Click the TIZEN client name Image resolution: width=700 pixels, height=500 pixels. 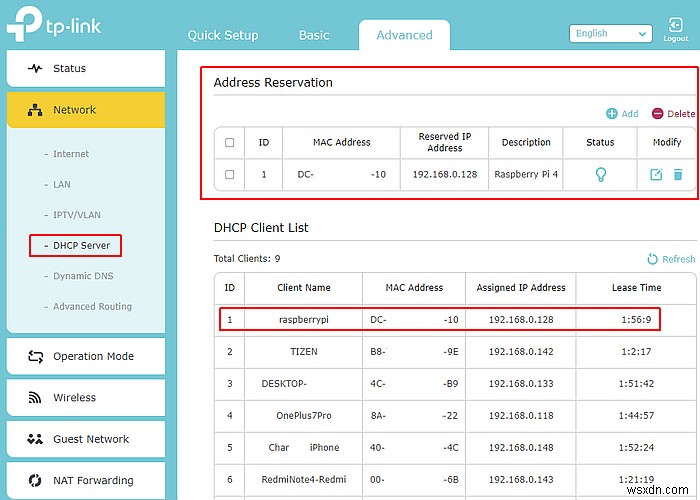(304, 352)
